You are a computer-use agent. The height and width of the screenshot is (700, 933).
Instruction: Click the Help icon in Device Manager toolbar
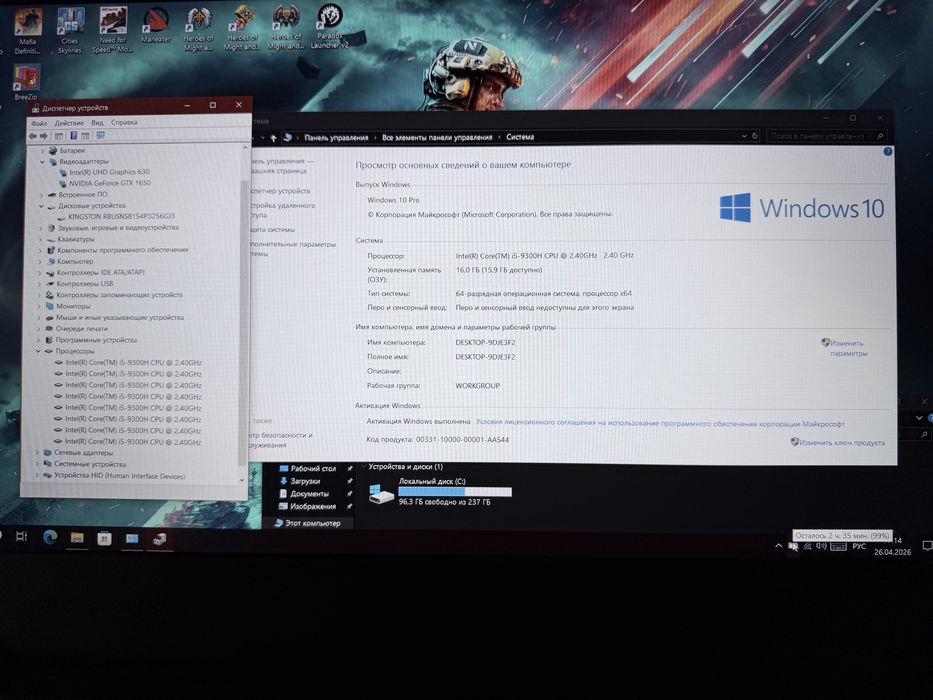point(74,136)
